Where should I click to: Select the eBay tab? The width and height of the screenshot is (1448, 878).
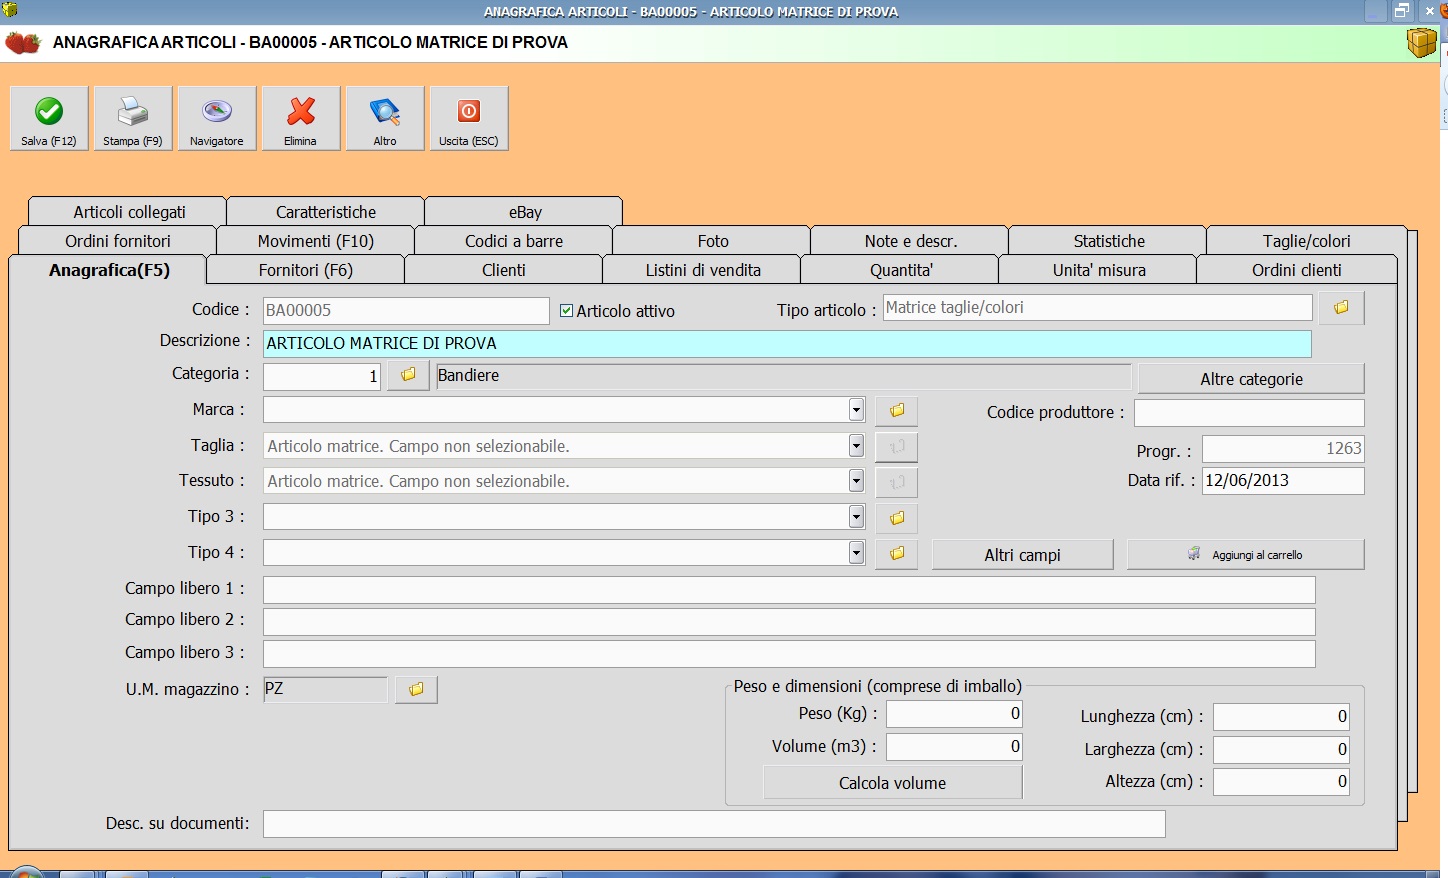pos(525,212)
